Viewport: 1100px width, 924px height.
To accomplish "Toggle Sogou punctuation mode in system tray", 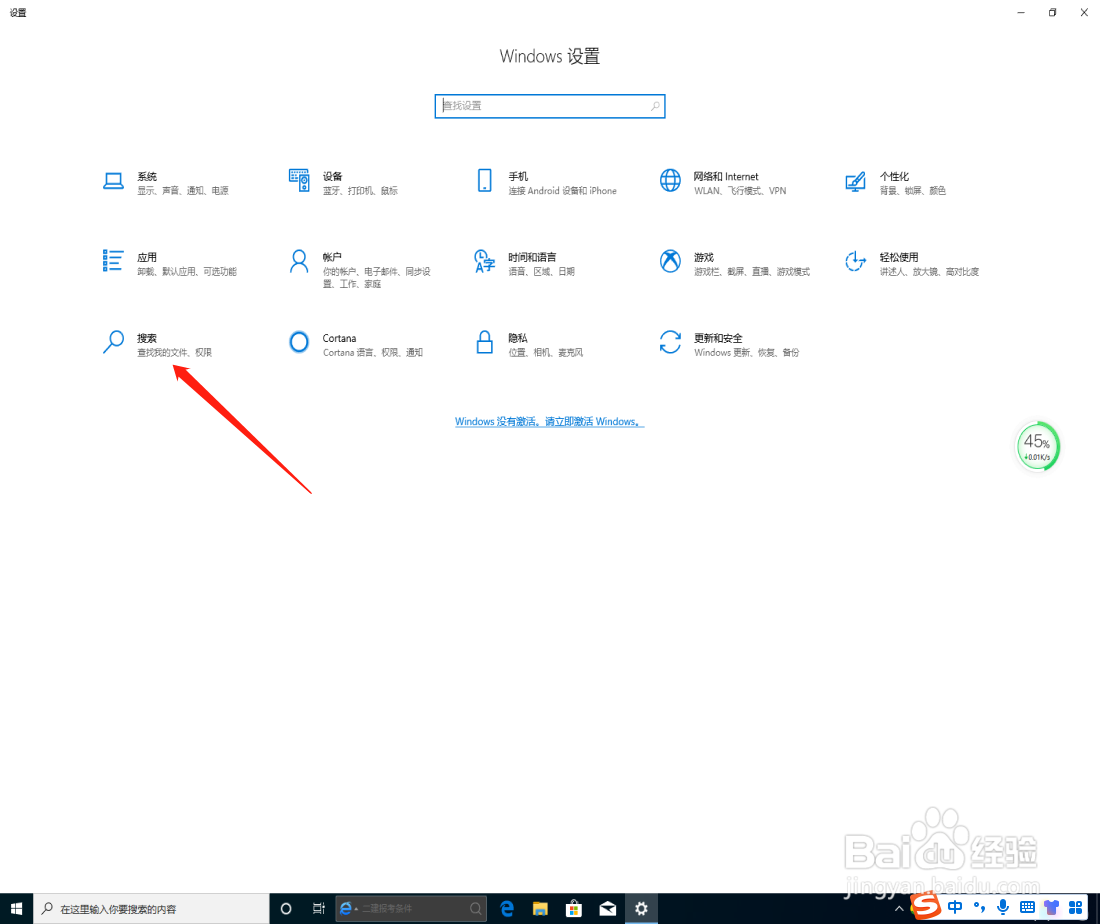I will point(980,907).
